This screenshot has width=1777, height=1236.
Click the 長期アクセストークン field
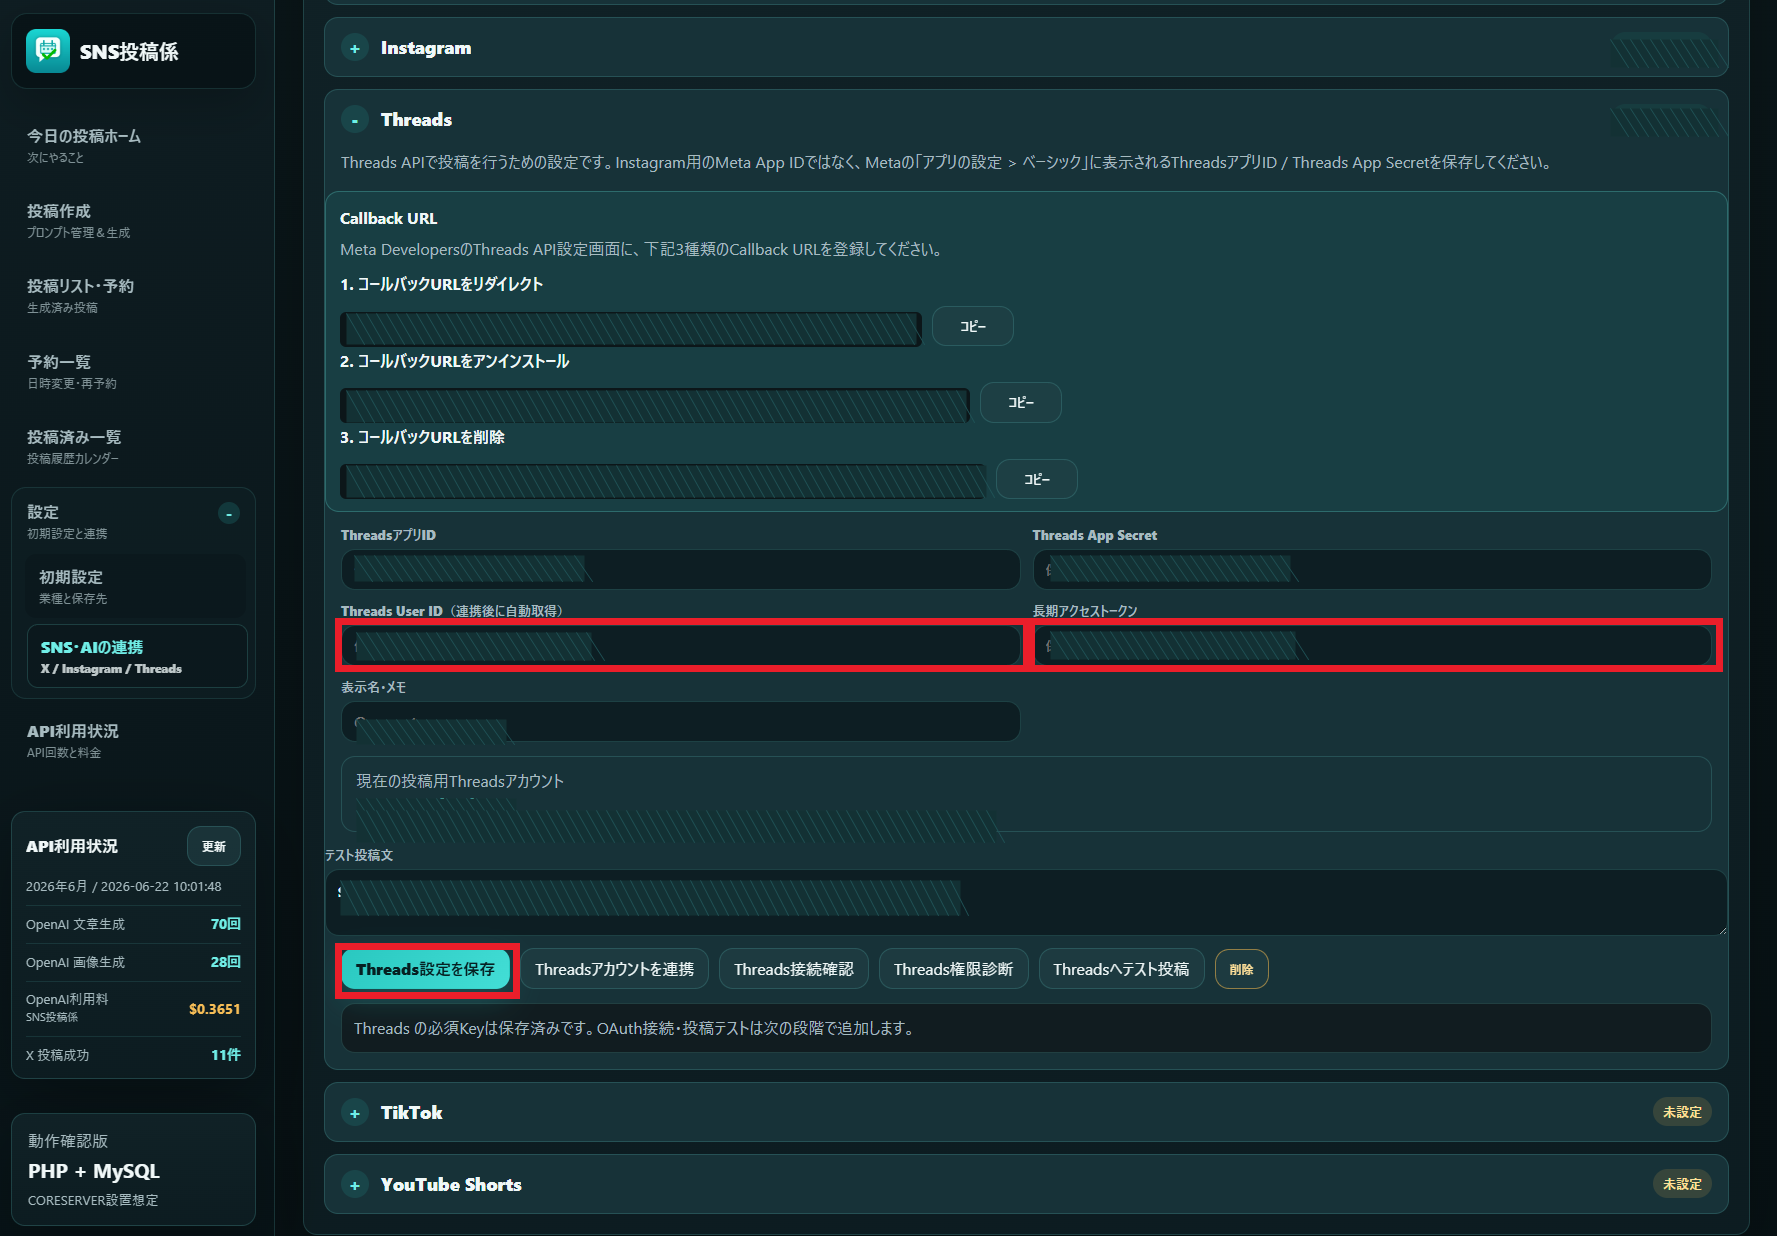click(1372, 646)
